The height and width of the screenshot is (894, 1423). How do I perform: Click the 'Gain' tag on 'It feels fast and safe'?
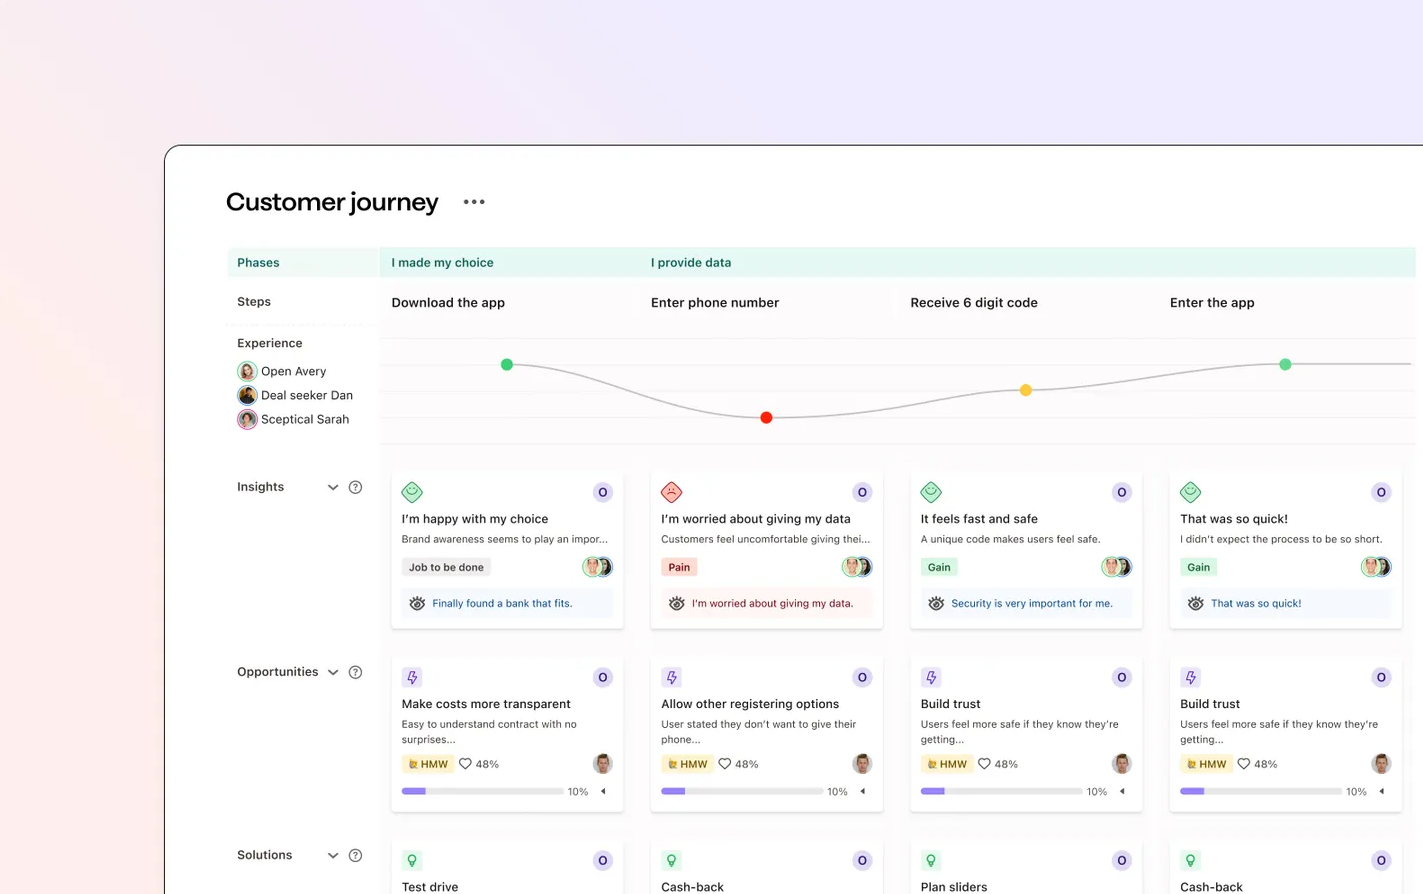tap(939, 567)
